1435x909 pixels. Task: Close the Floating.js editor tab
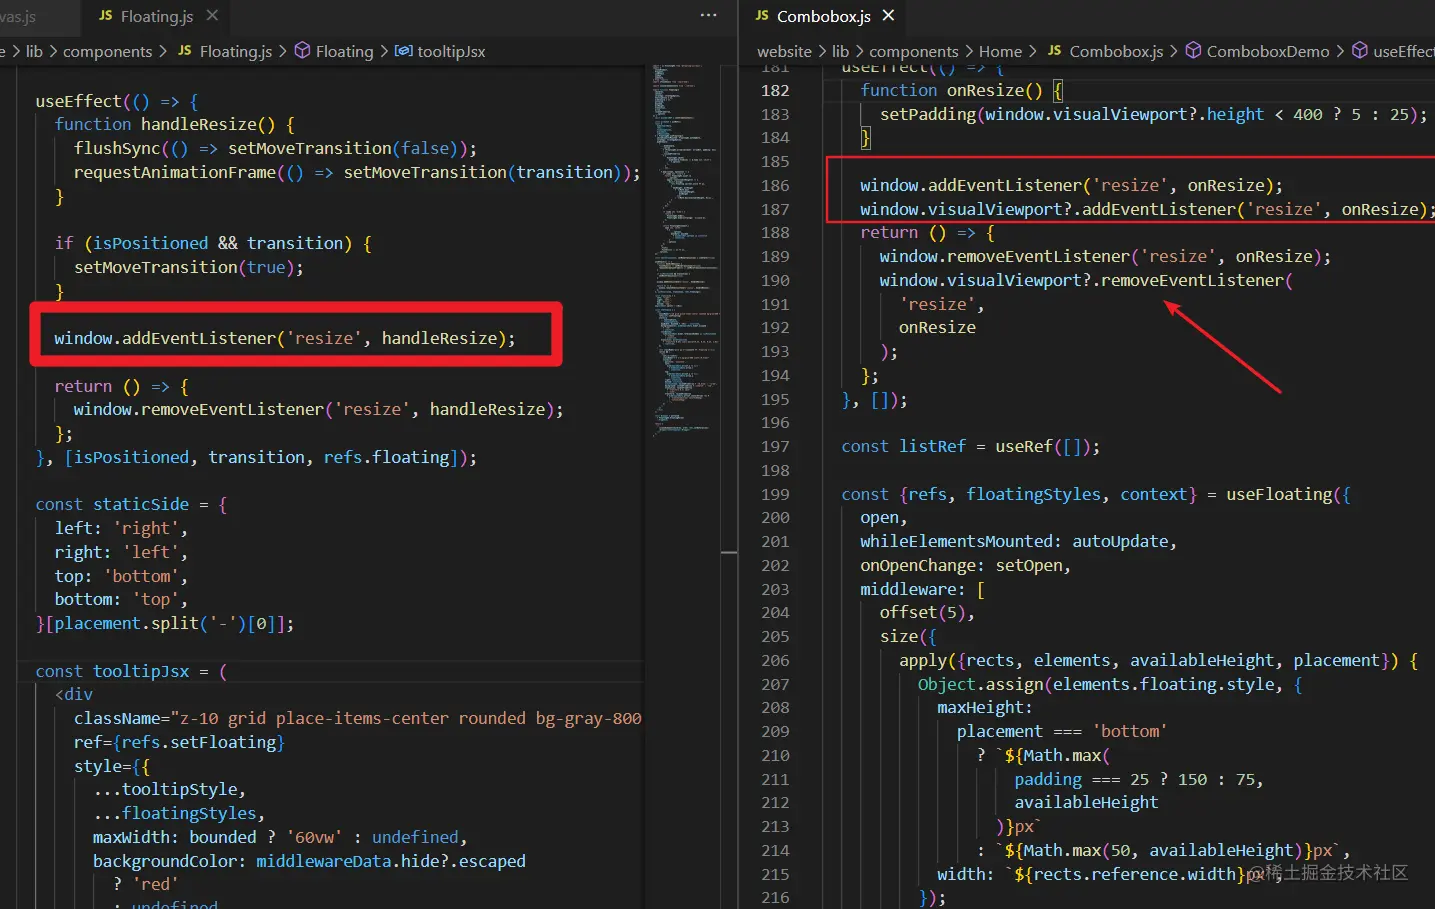(x=212, y=16)
